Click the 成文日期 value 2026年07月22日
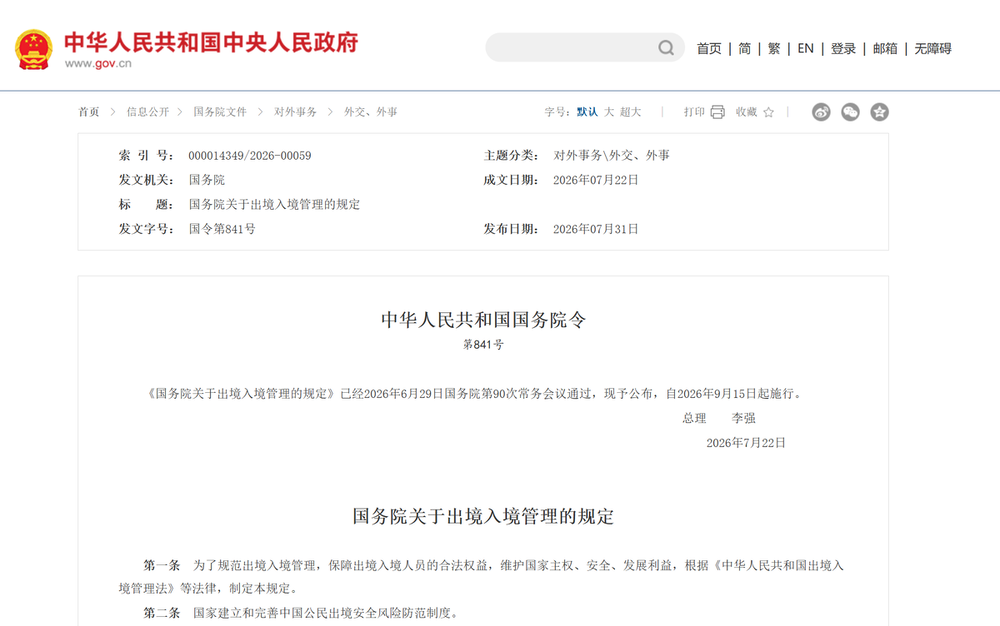Image resolution: width=1000 pixels, height=626 pixels. [596, 180]
